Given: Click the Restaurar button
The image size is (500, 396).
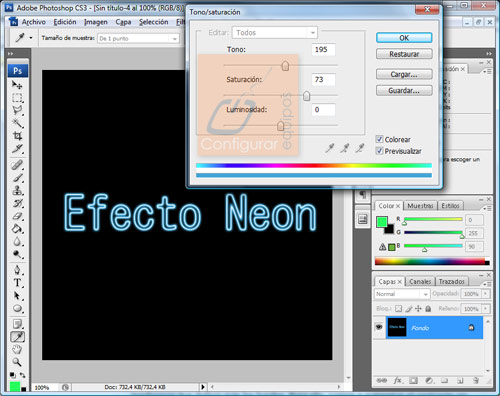Looking at the screenshot, I should coord(404,54).
